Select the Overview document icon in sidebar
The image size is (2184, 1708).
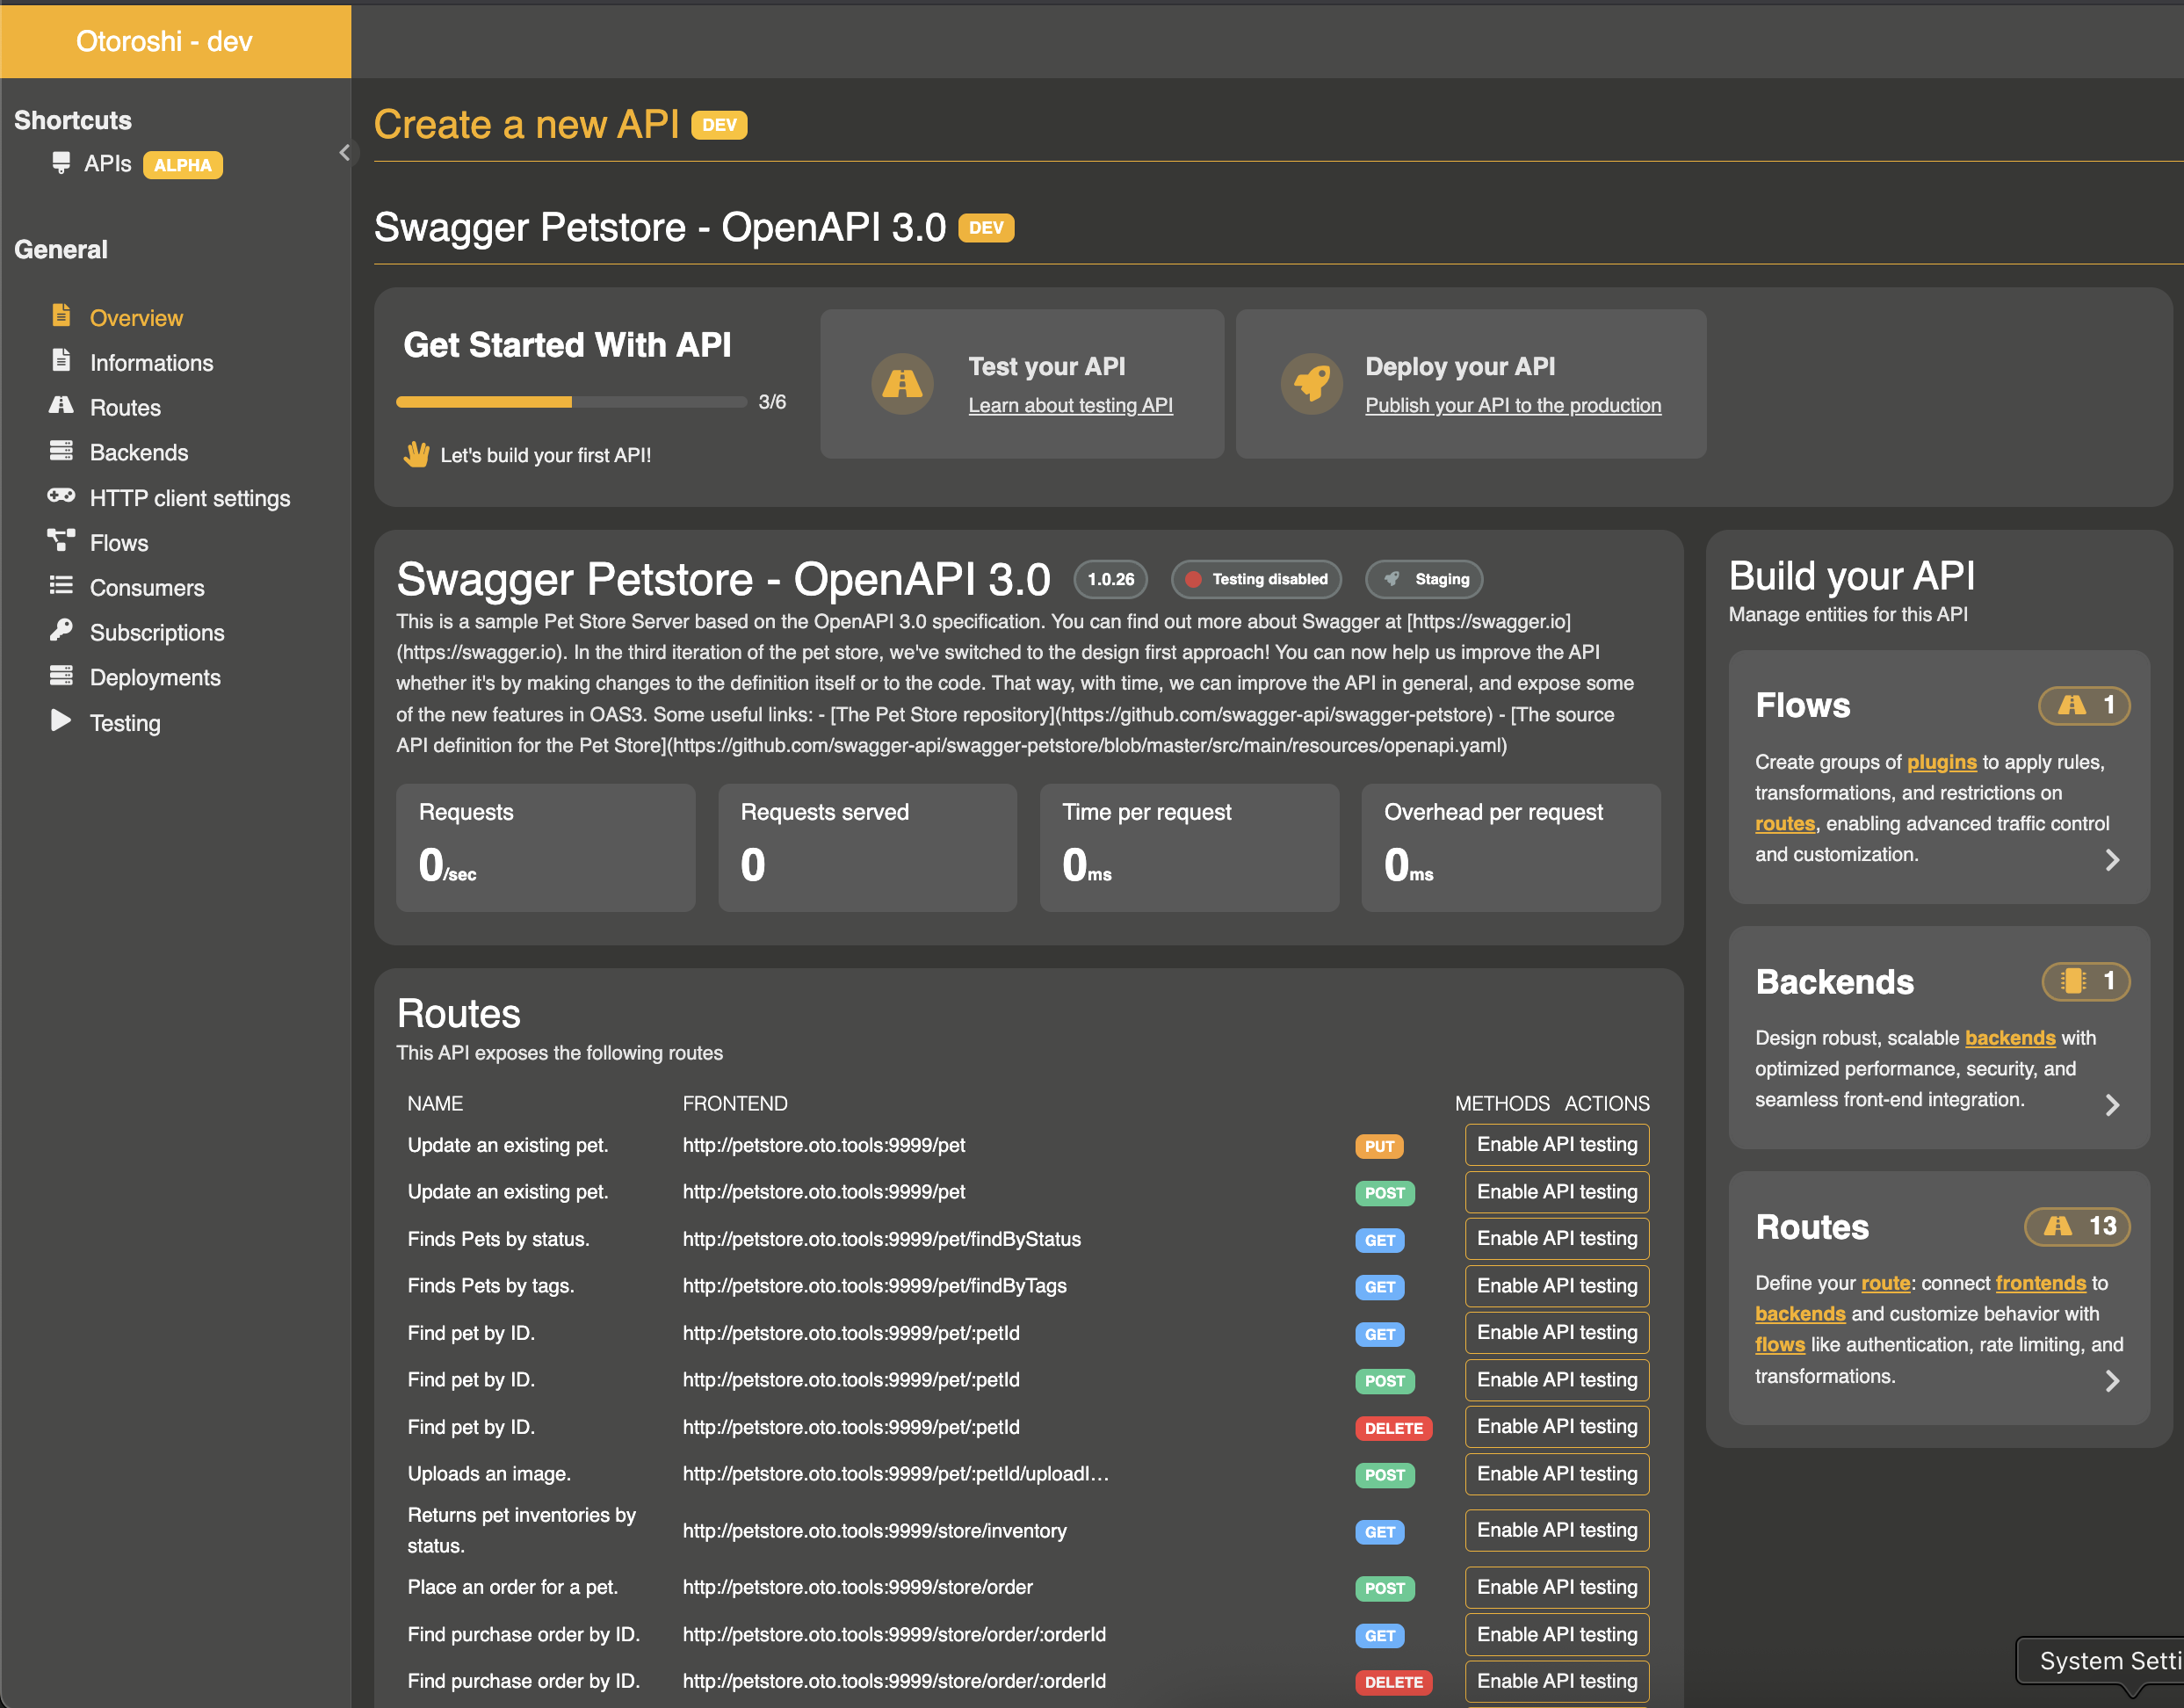61,316
